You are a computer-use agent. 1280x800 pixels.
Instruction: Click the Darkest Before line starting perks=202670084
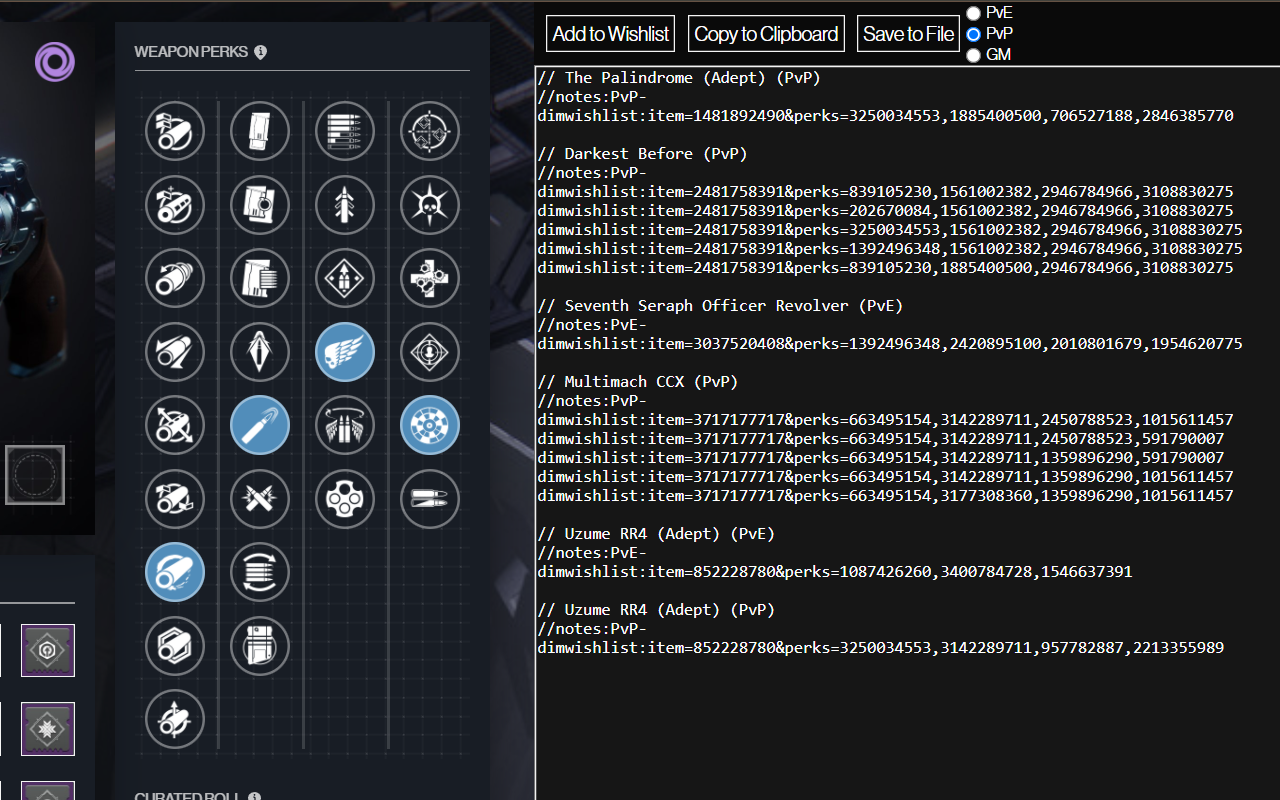885,211
